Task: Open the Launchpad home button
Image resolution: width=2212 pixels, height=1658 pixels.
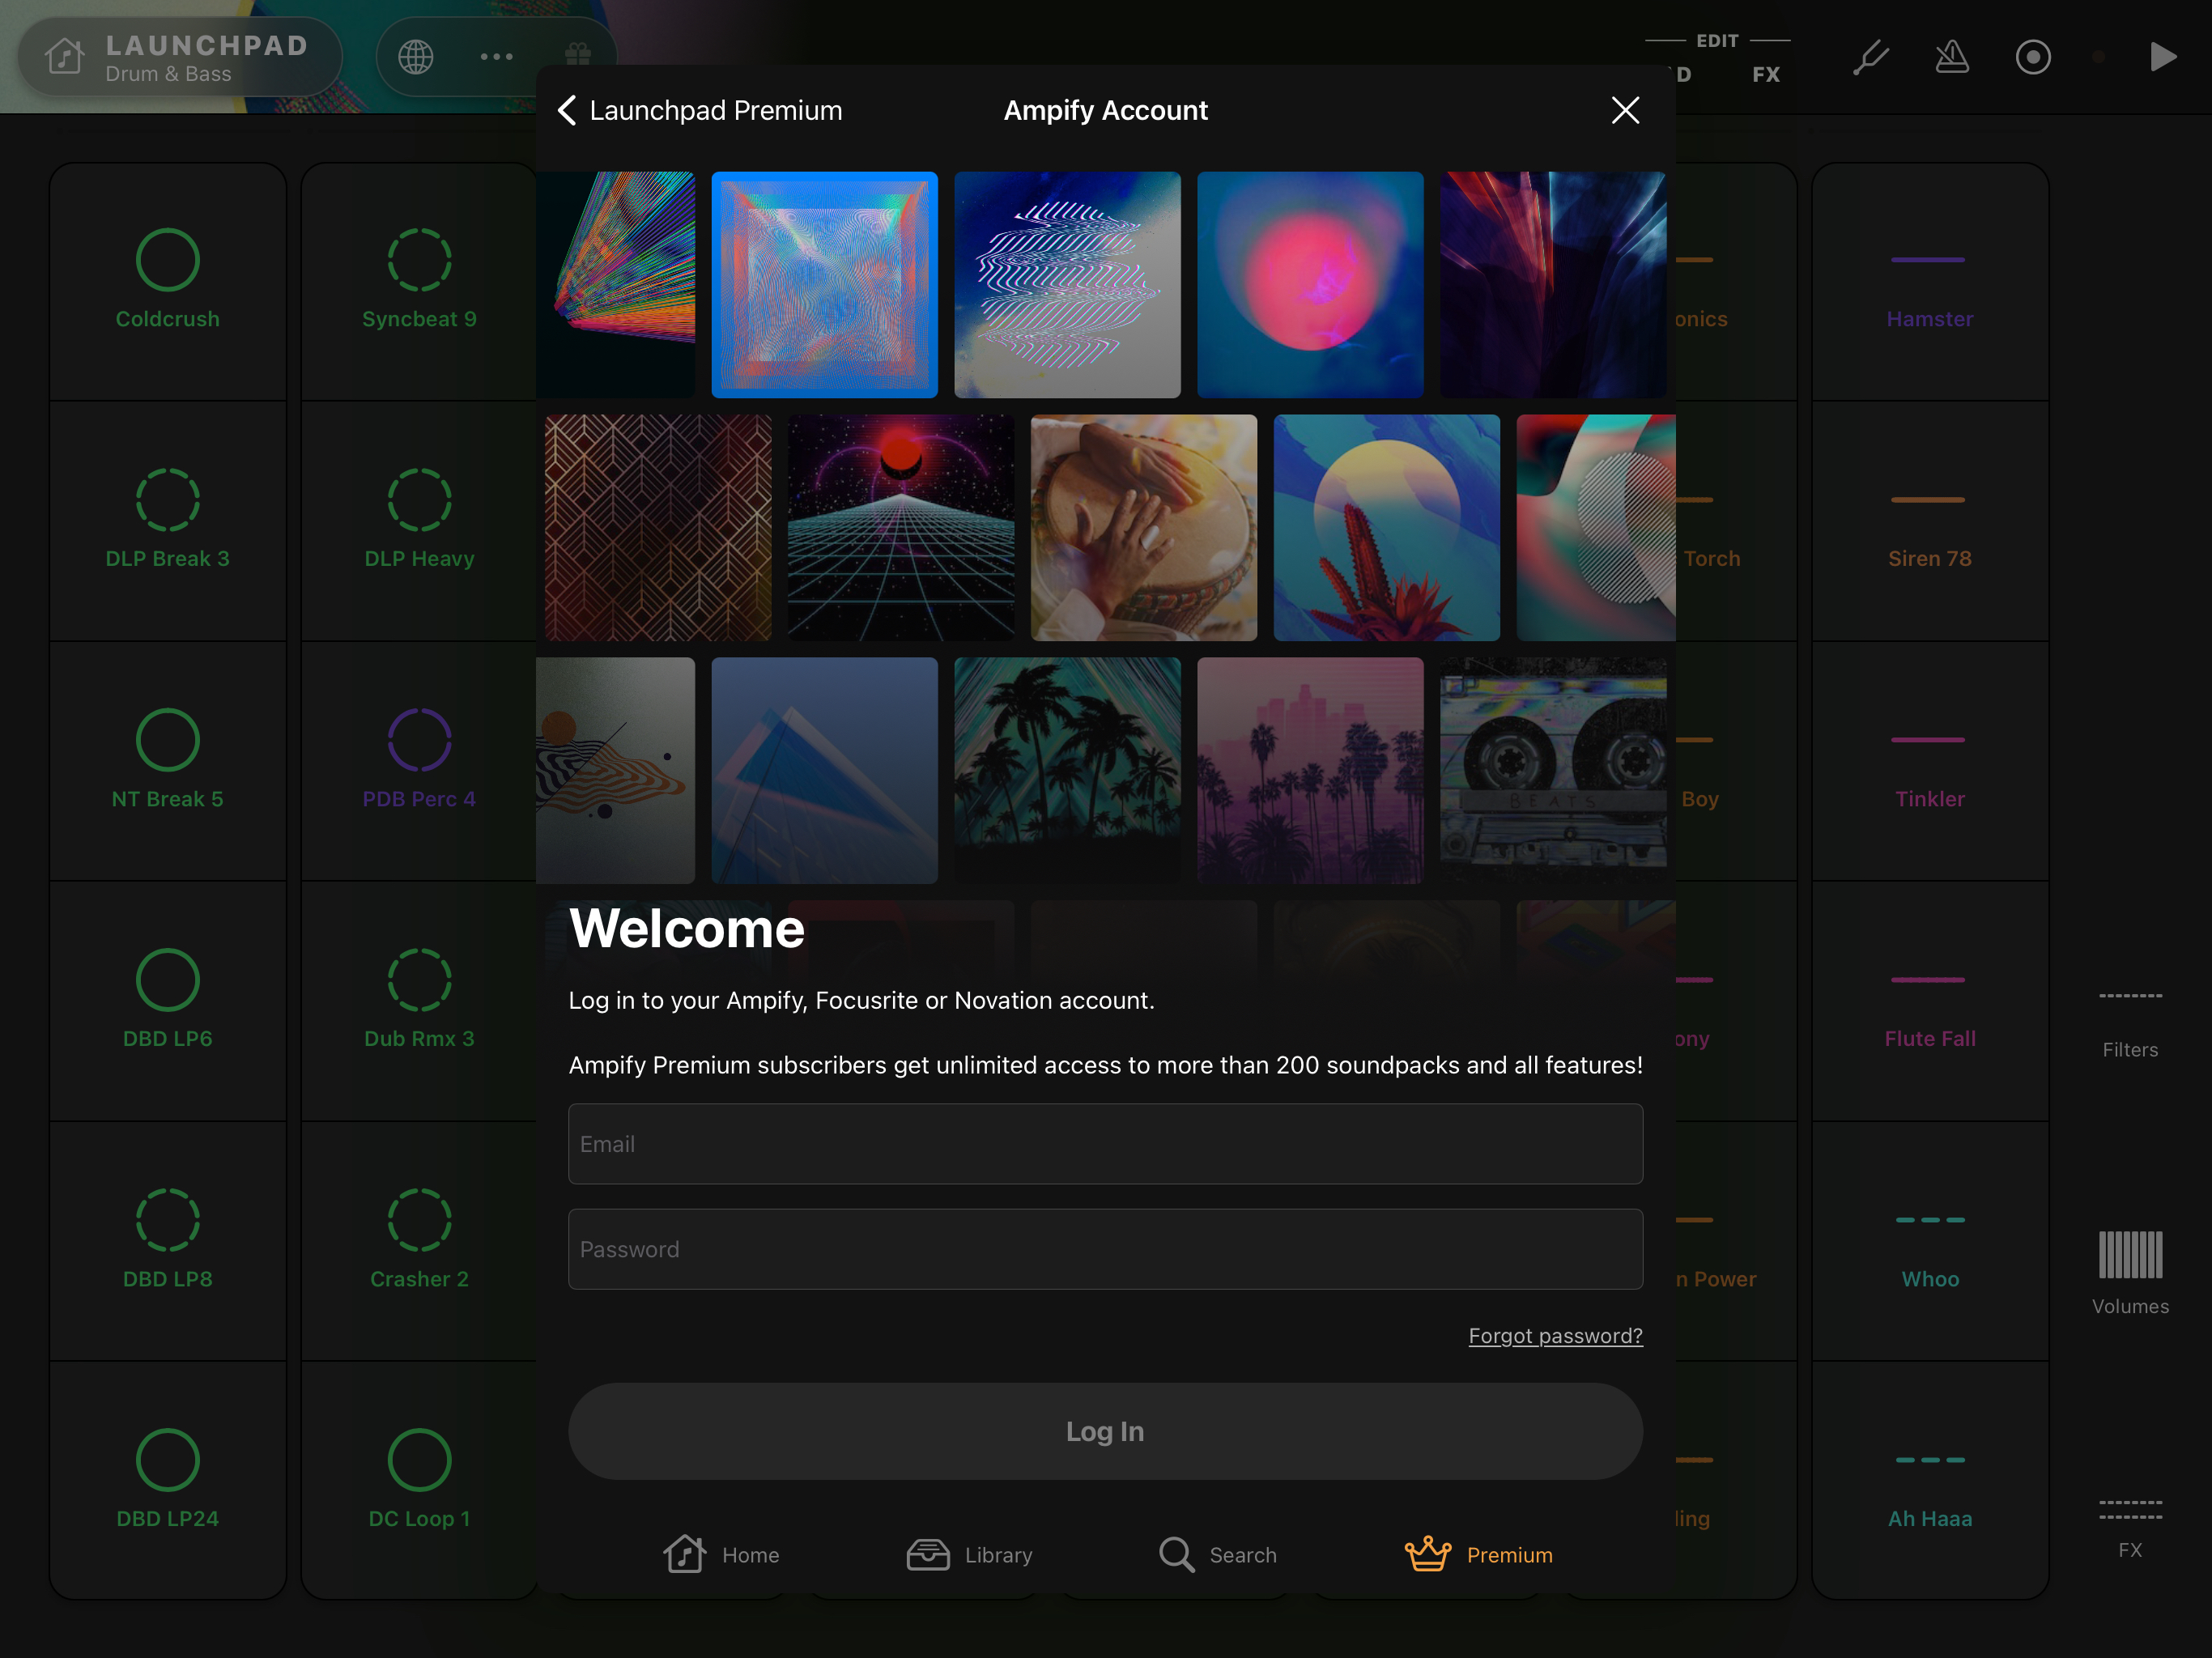Action: [x=180, y=57]
